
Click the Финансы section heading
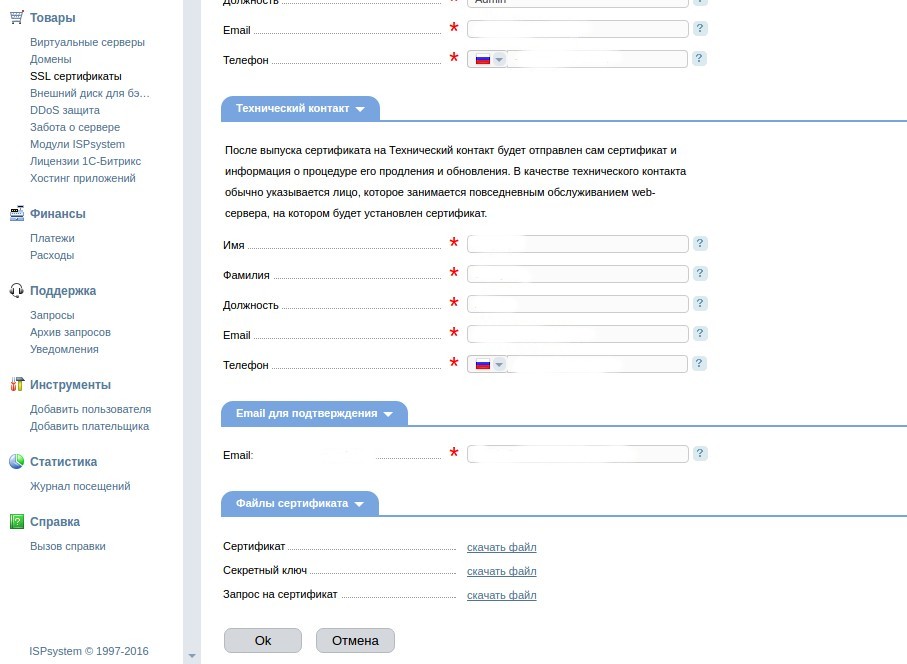58,214
